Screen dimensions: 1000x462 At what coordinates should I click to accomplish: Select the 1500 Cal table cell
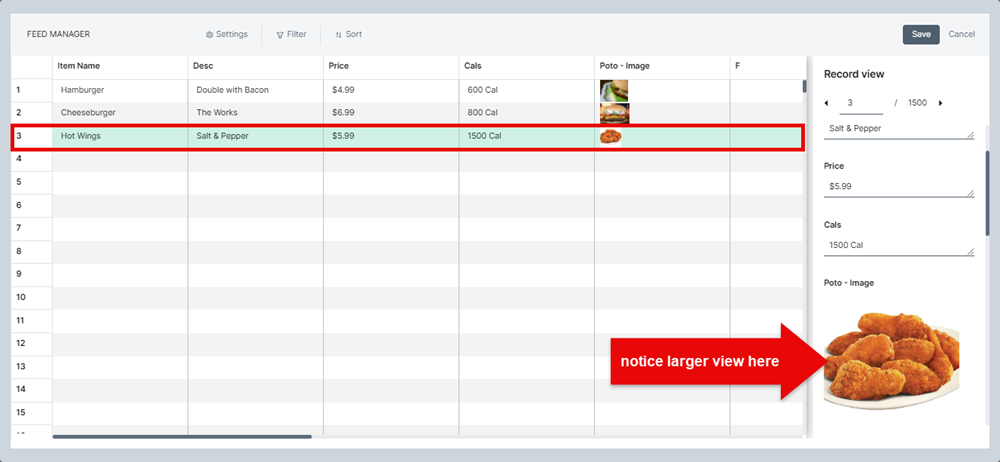pyautogui.click(x=527, y=137)
